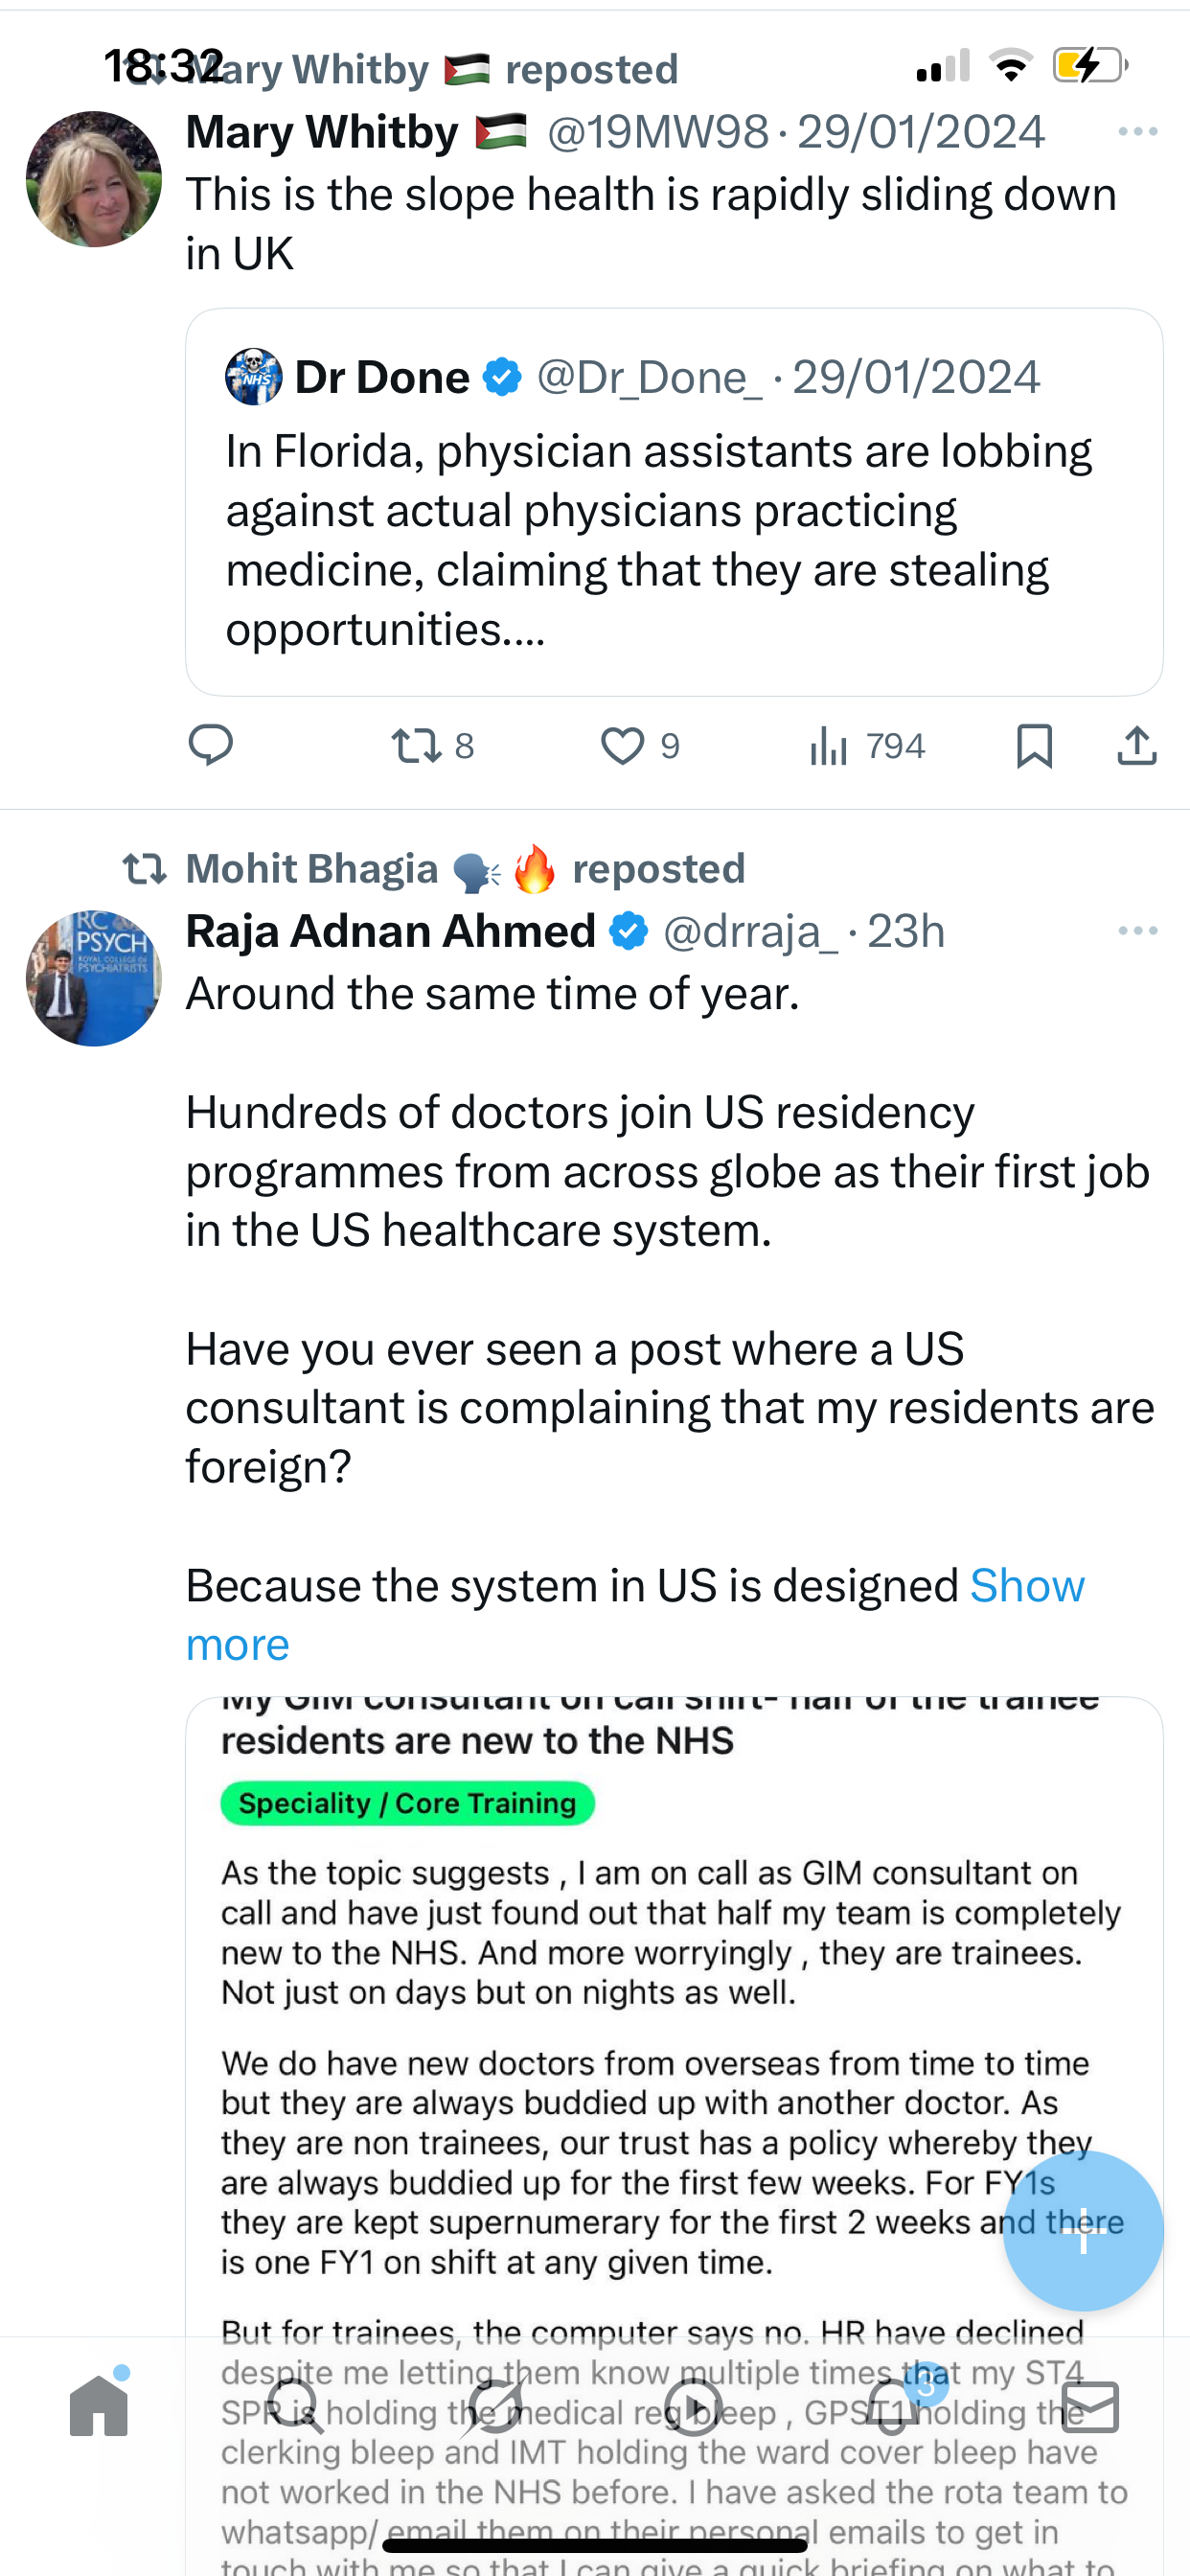Go to the Home tab

(99, 2407)
